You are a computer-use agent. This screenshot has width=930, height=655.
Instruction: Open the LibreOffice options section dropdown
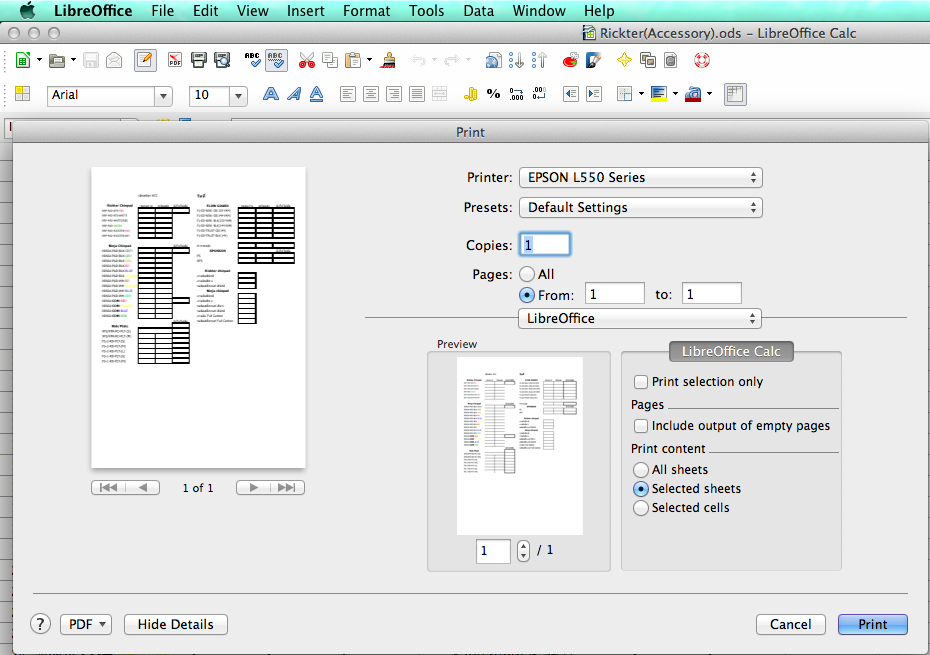click(x=640, y=319)
